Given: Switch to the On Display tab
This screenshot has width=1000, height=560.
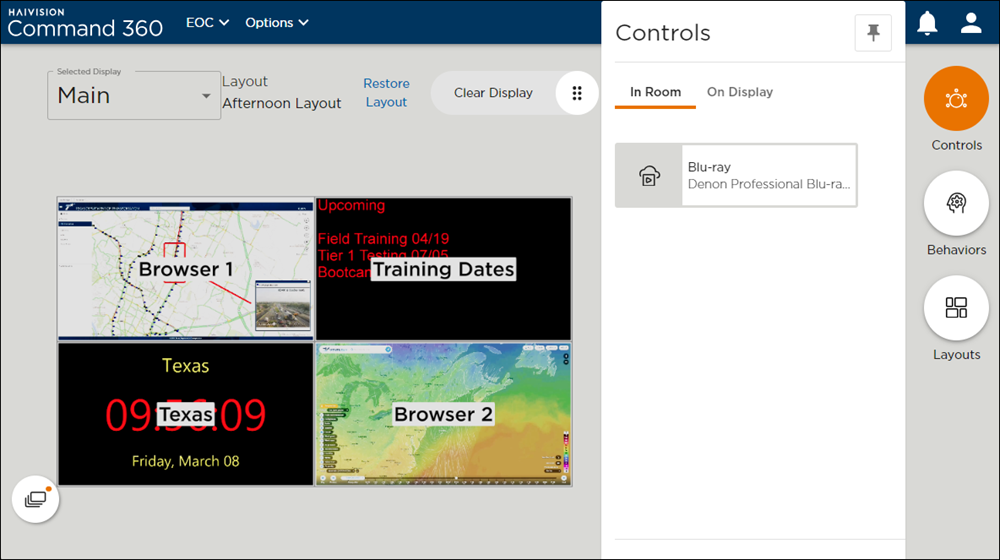Looking at the screenshot, I should point(740,92).
